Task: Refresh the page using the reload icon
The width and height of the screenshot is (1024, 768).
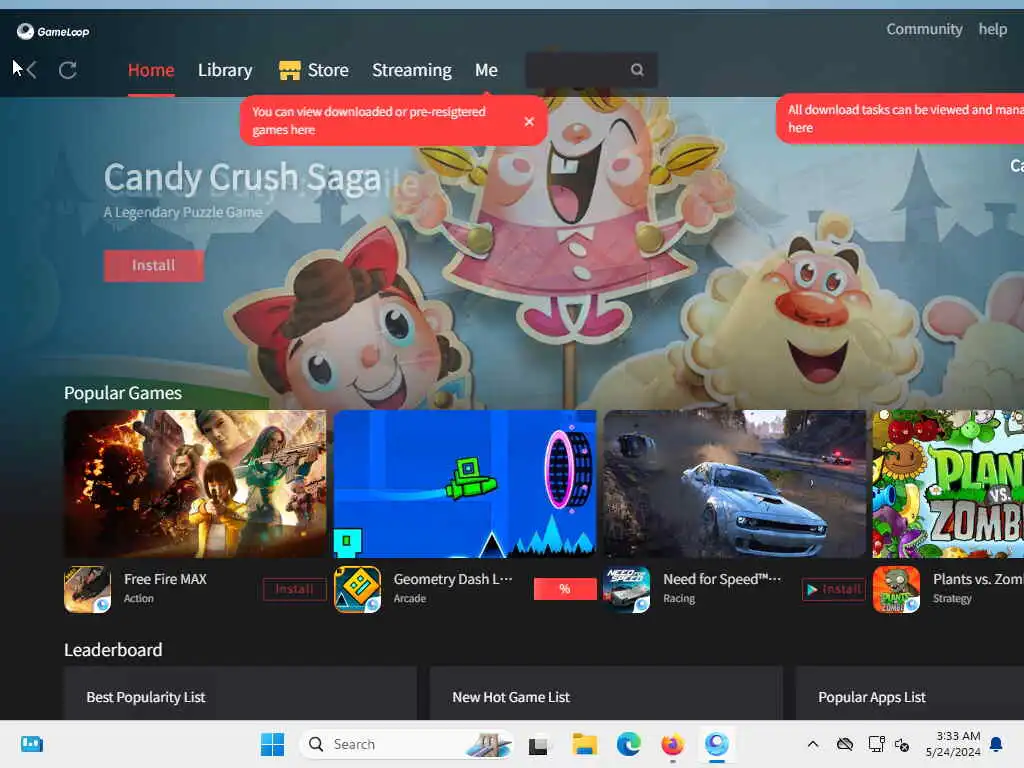Action: pos(68,70)
